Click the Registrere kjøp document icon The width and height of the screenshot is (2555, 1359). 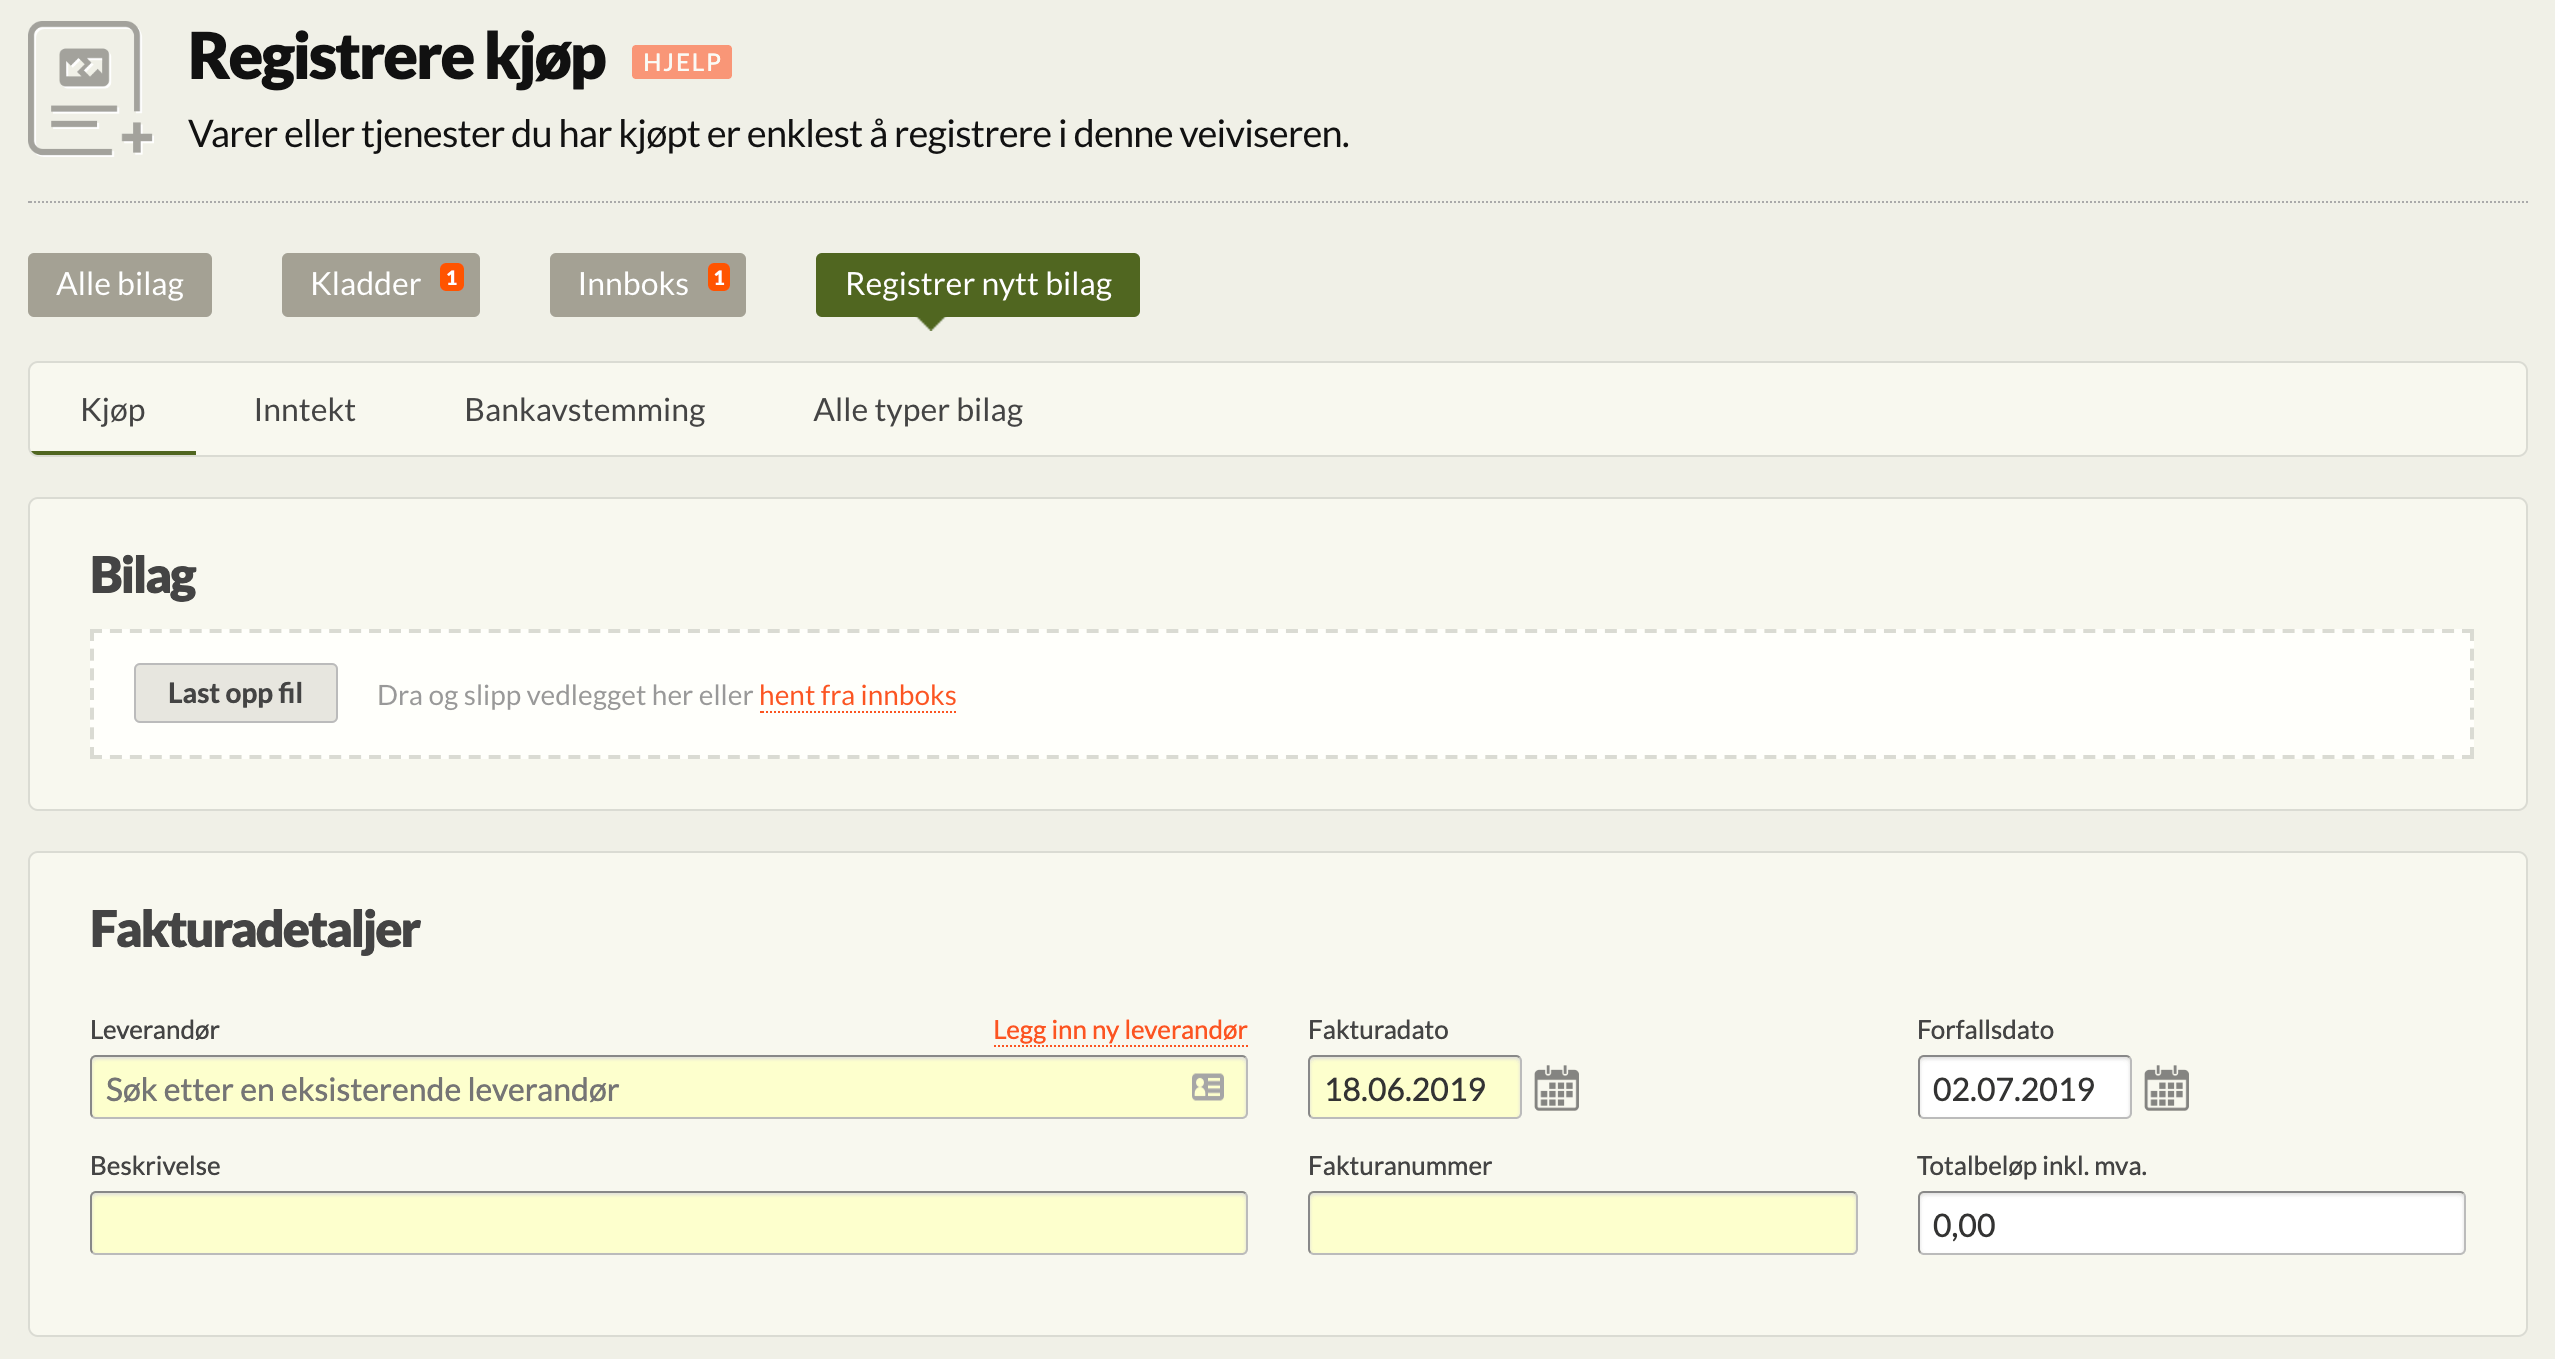coord(90,89)
